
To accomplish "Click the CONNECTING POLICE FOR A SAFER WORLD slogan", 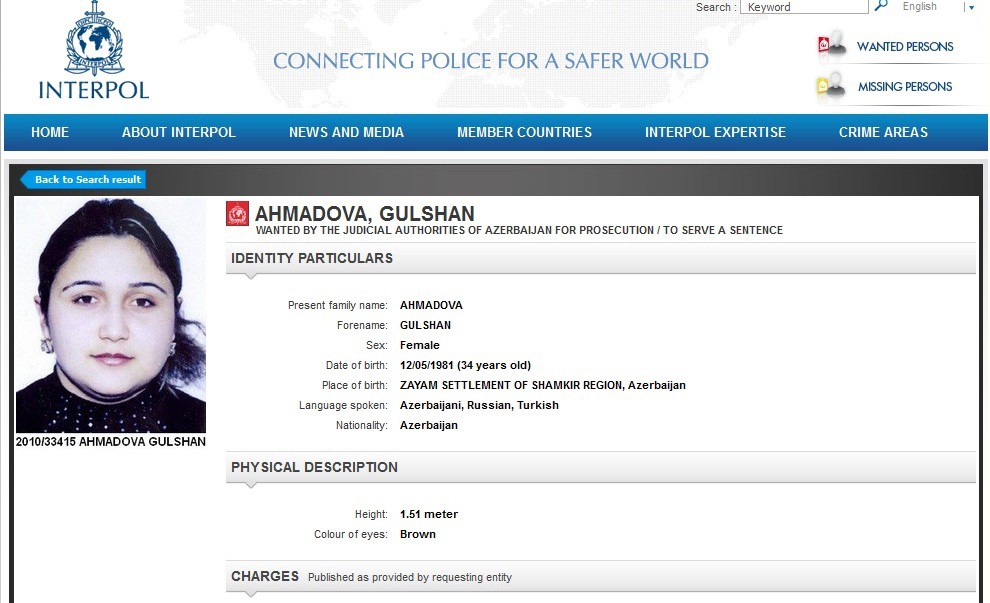I will click(x=491, y=61).
